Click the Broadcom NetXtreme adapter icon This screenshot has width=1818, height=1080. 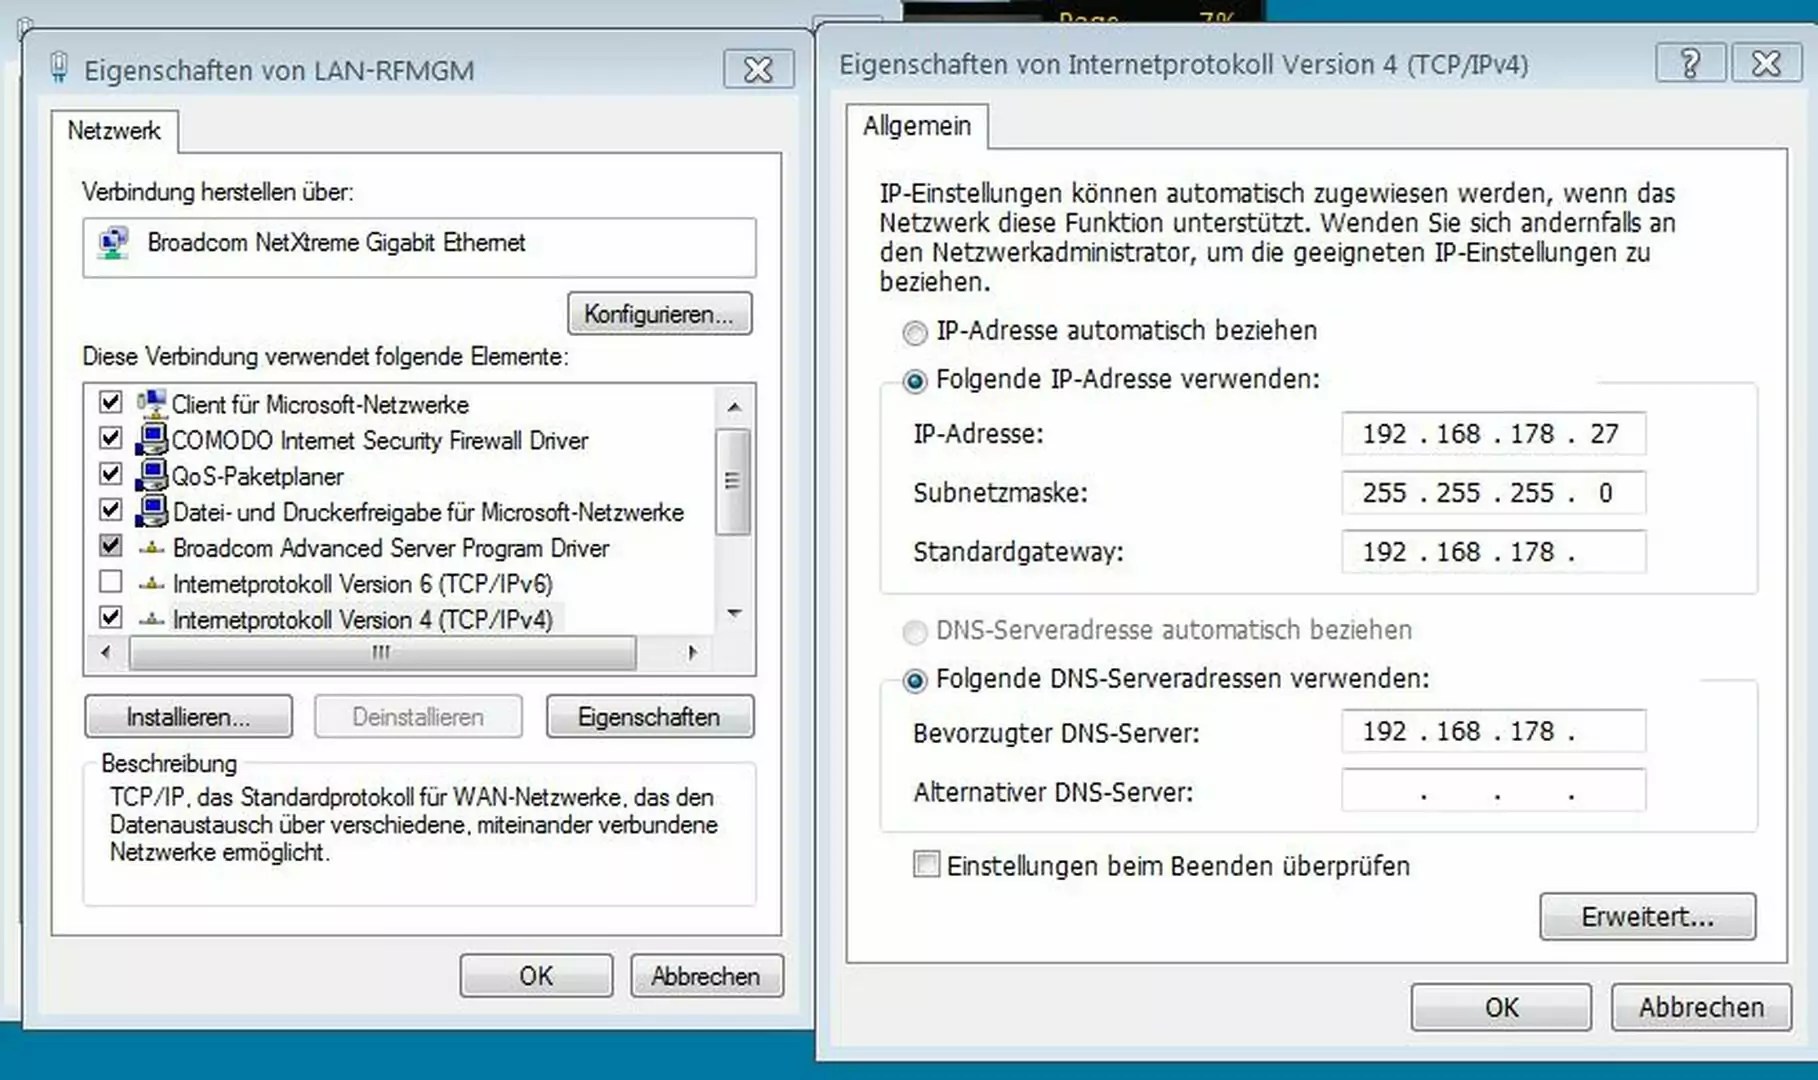[x=112, y=243]
